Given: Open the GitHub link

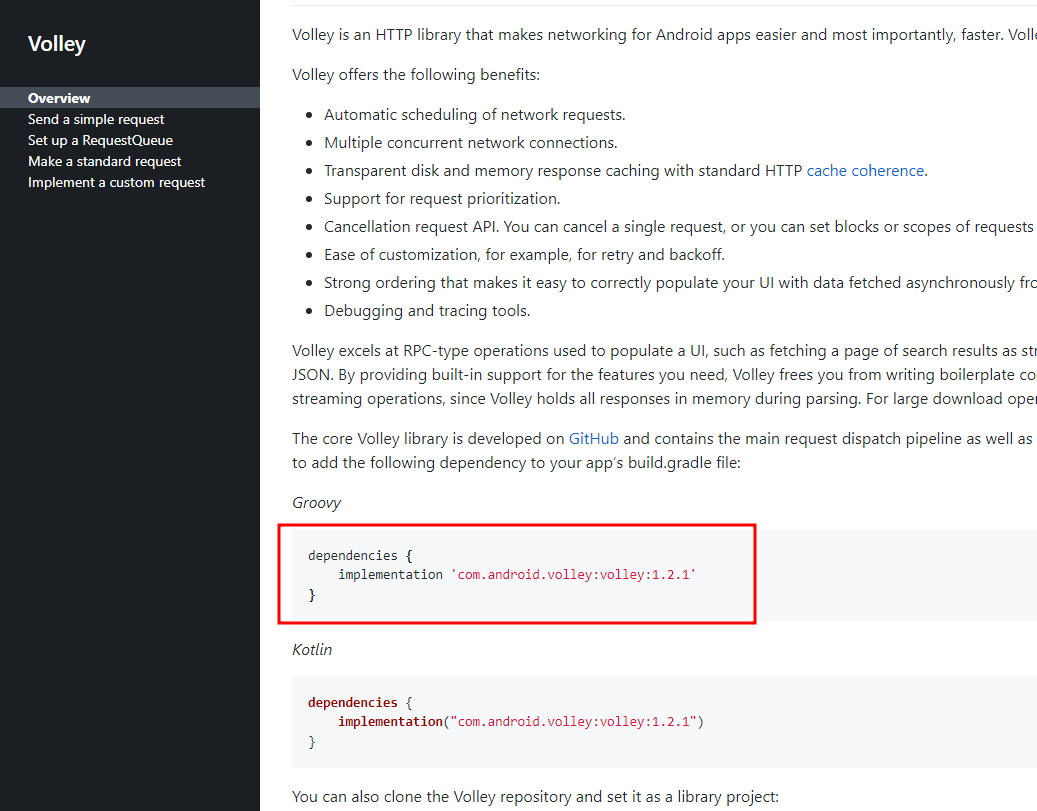Looking at the screenshot, I should (x=593, y=439).
